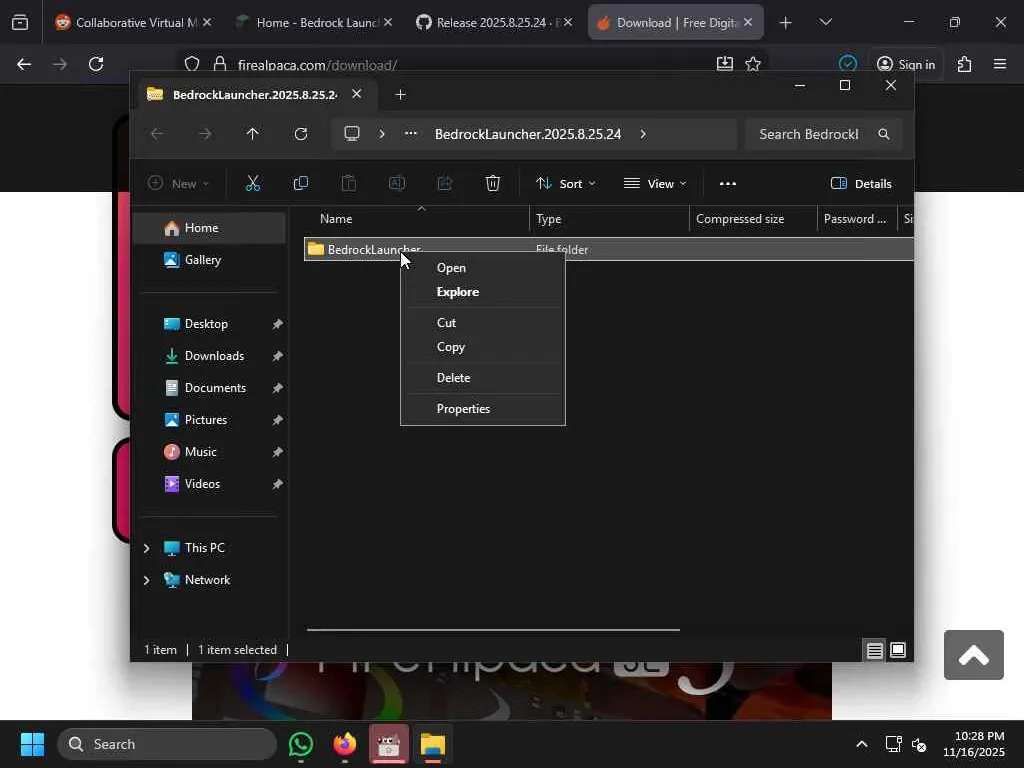The image size is (1024, 768).
Task: Choose Delete in the context menu
Action: click(x=483, y=377)
